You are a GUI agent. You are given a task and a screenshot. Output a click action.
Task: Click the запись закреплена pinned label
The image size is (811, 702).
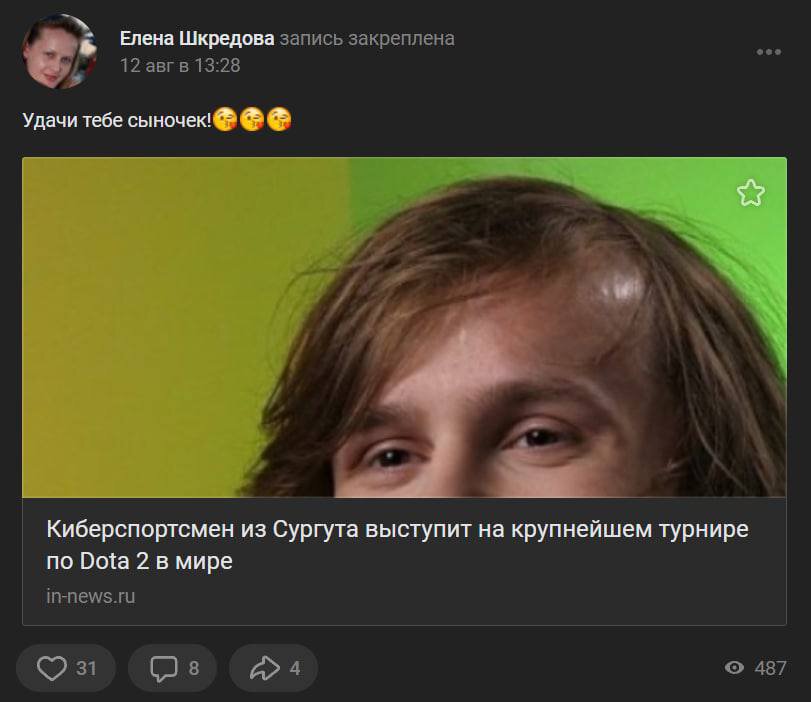(x=367, y=39)
